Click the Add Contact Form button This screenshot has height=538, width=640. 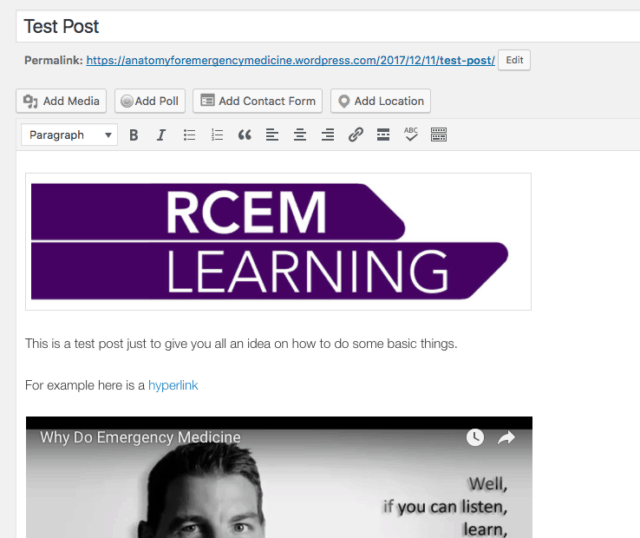258,101
